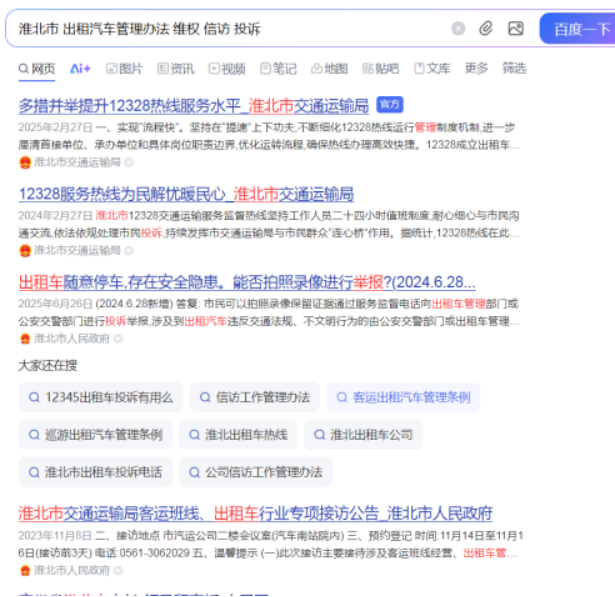Switch to the 地图 map tab
This screenshot has height=597, width=615.
point(329,68)
